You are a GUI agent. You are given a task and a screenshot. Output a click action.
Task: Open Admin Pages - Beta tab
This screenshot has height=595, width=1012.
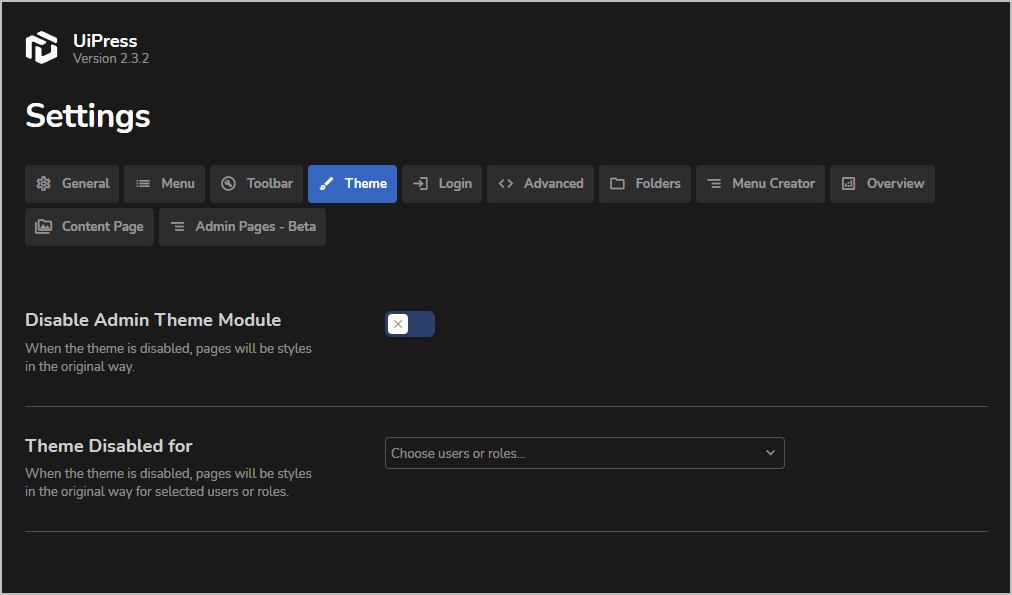coord(243,227)
